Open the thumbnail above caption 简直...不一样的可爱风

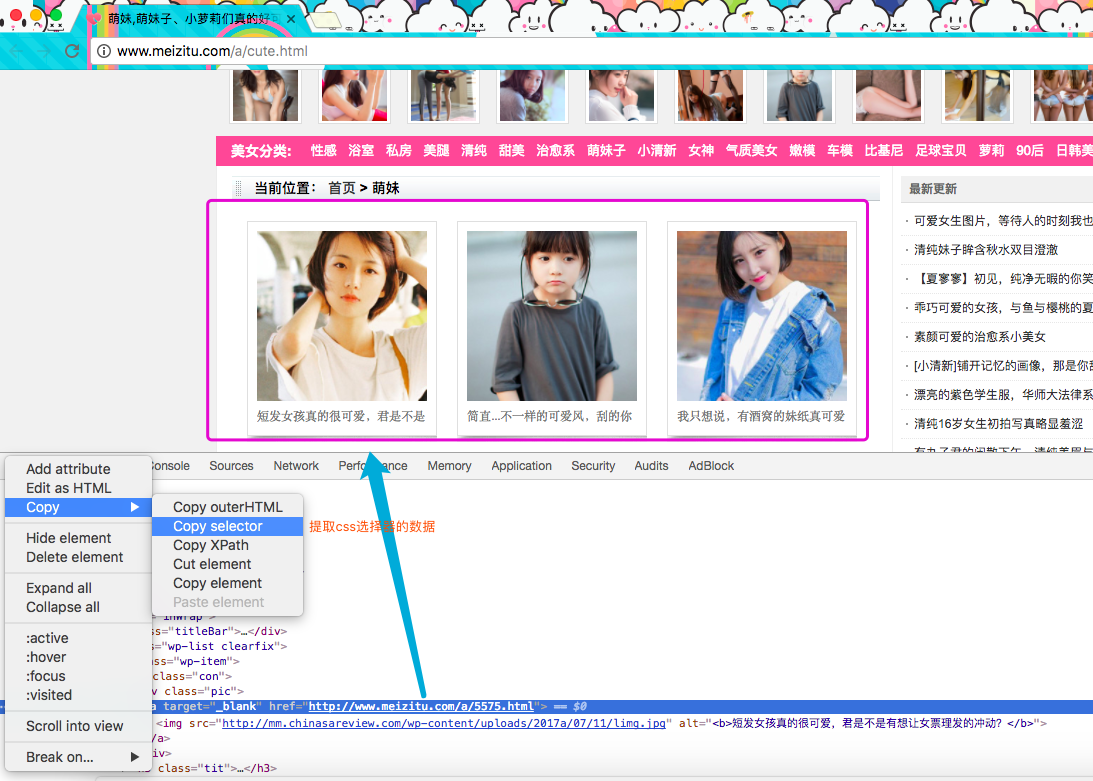[552, 316]
